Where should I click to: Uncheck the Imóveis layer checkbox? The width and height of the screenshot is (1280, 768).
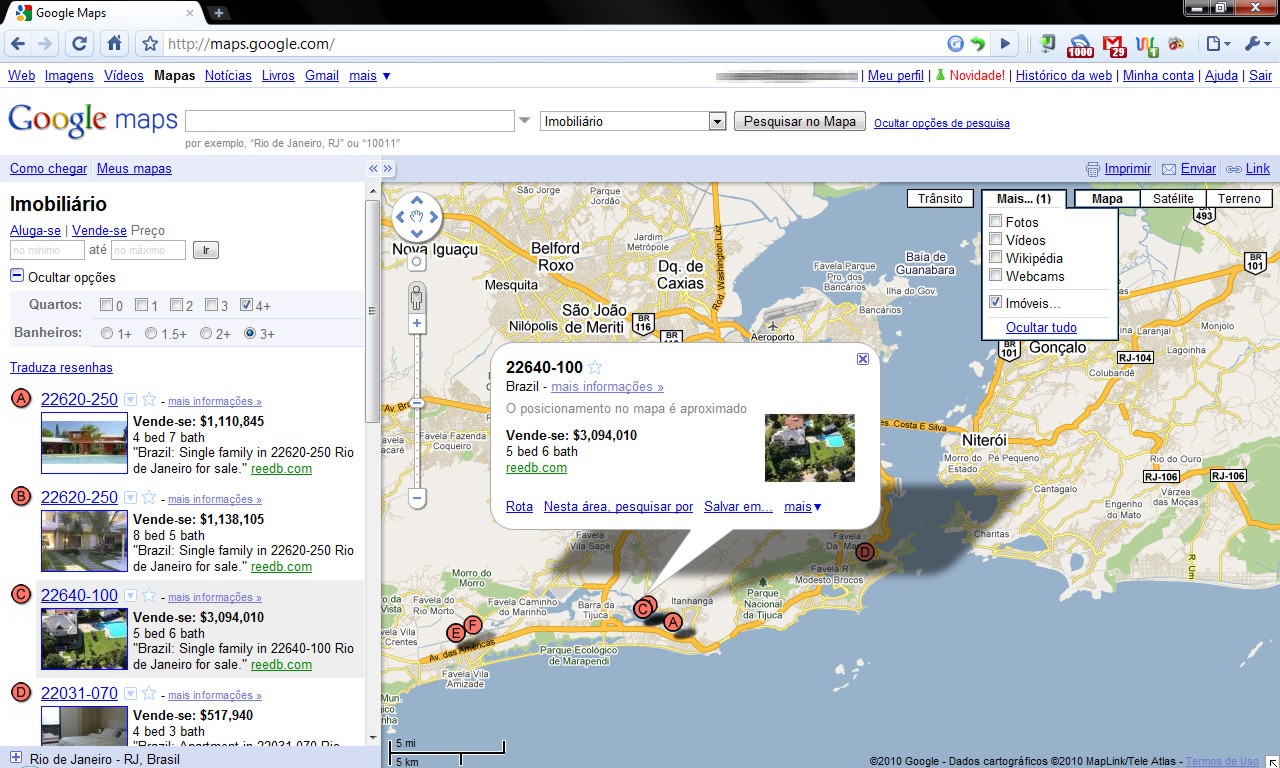point(995,302)
